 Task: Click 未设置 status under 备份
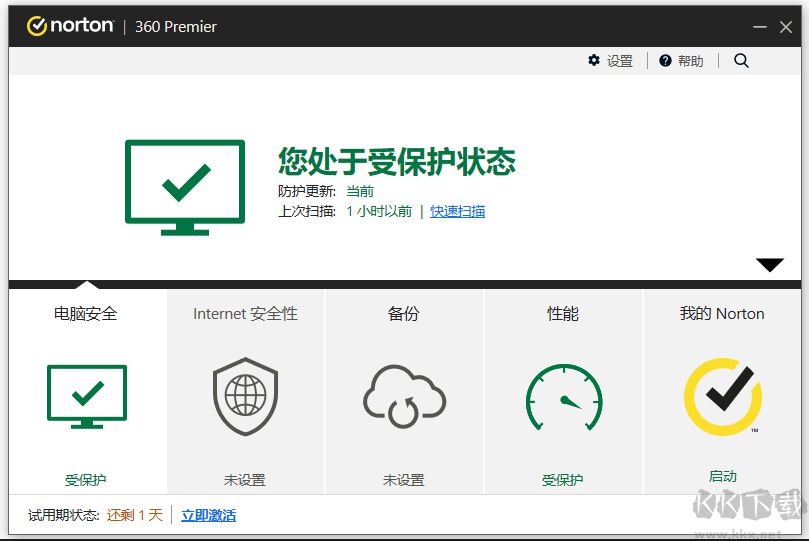(403, 480)
